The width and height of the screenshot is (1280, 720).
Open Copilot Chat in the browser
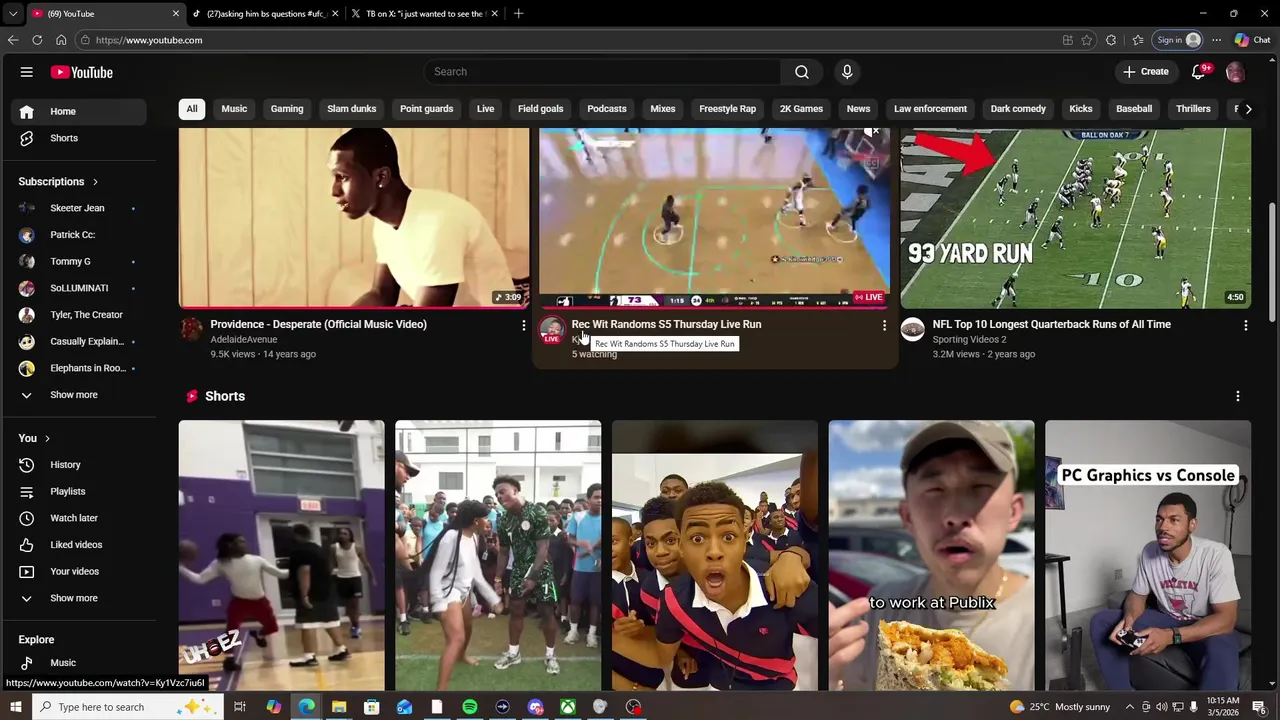coord(1252,40)
